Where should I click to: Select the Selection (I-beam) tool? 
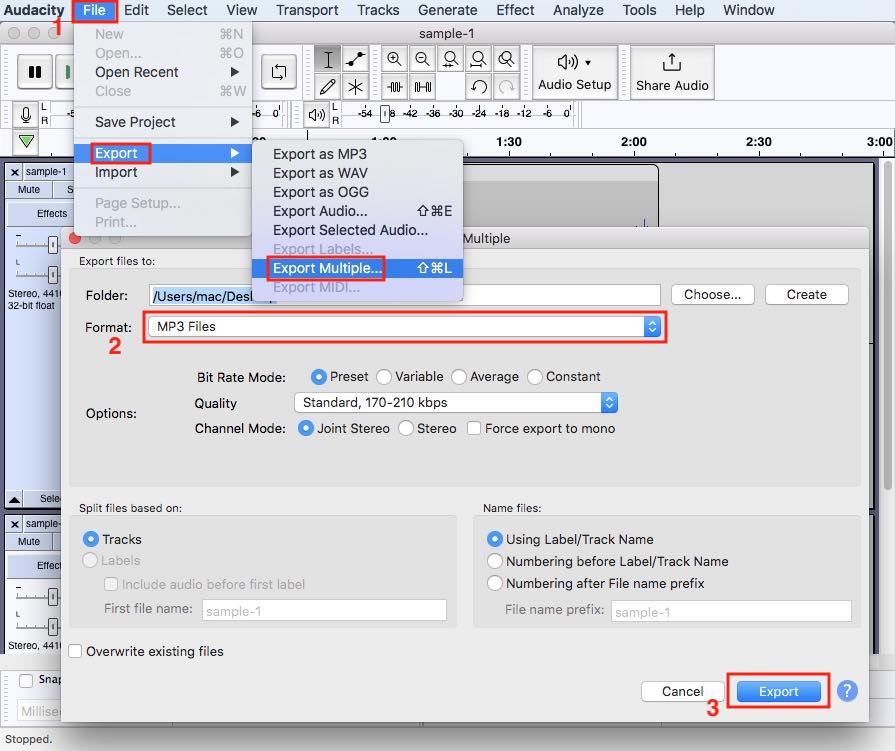[x=328, y=59]
